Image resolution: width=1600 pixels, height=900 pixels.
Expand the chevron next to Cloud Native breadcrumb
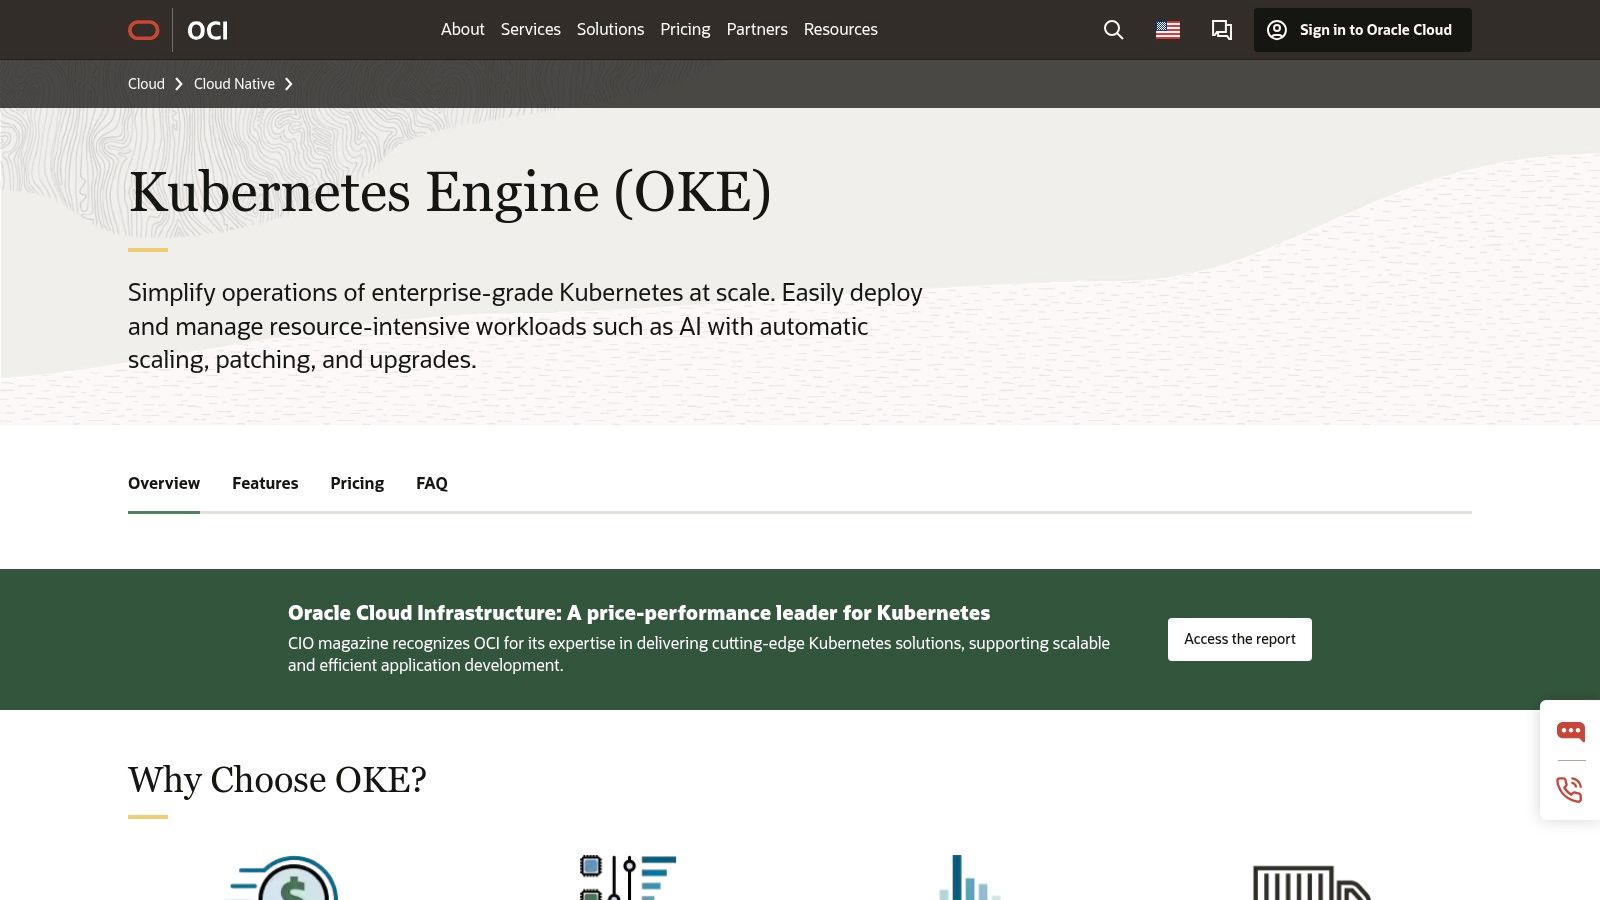tap(289, 84)
